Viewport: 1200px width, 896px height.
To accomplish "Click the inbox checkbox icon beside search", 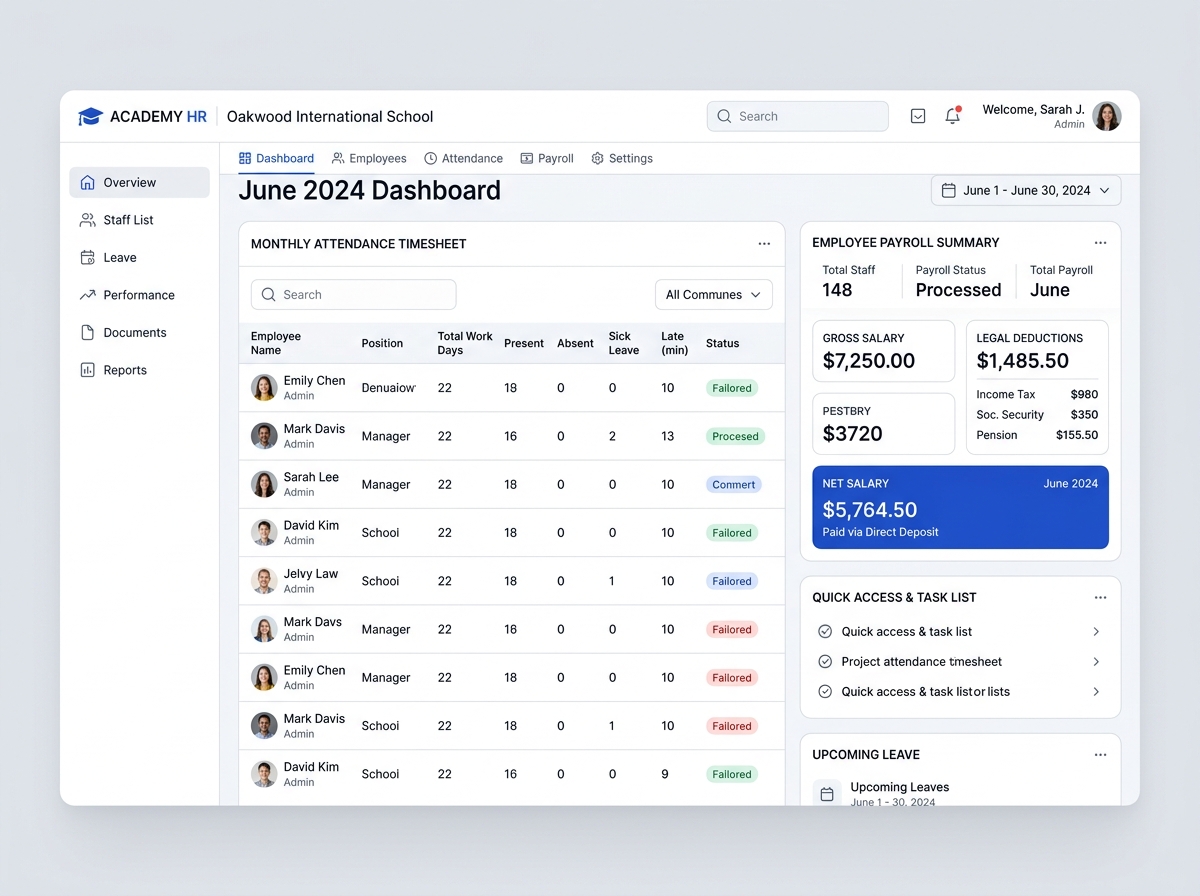I will (918, 116).
